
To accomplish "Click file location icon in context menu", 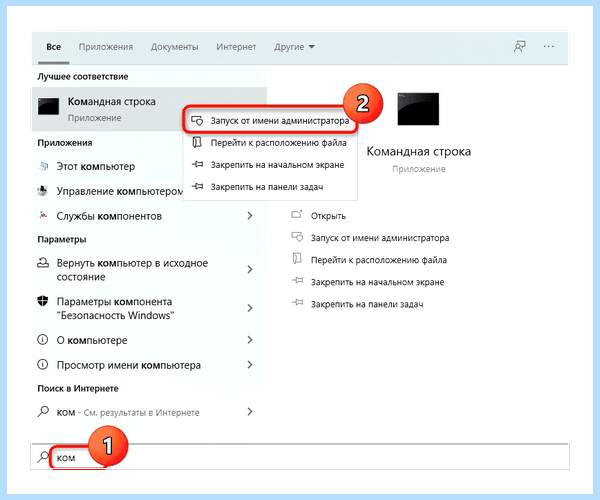I will [x=197, y=143].
